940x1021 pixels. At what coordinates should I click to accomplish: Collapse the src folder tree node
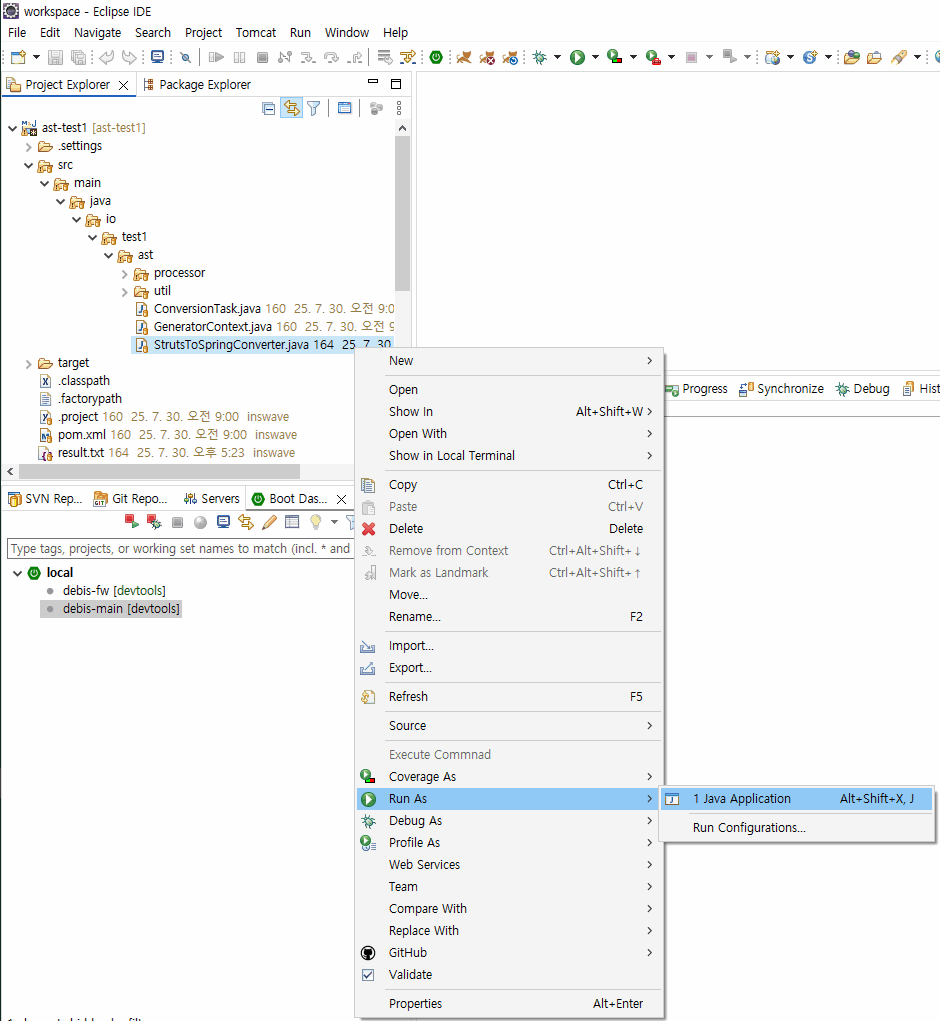point(28,165)
